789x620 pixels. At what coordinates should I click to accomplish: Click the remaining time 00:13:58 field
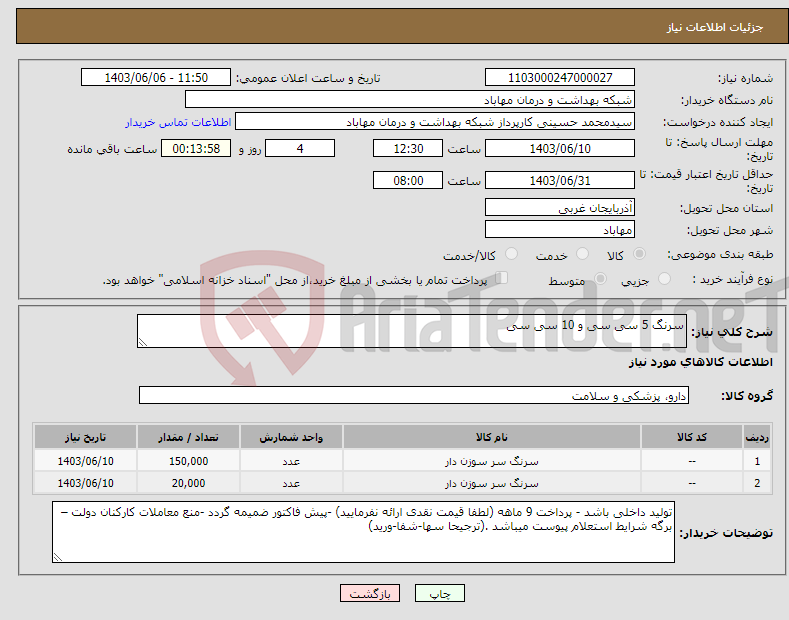point(196,148)
